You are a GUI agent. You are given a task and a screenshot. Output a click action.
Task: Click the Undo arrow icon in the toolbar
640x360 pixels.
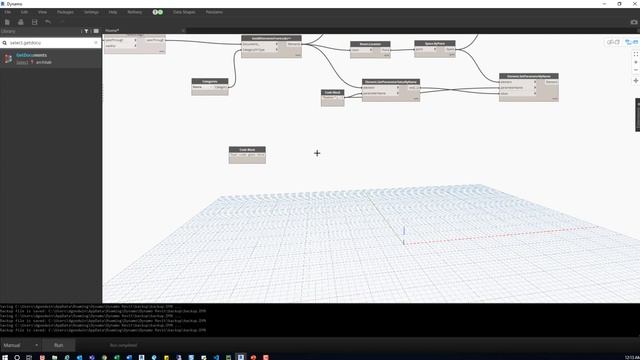point(48,22)
